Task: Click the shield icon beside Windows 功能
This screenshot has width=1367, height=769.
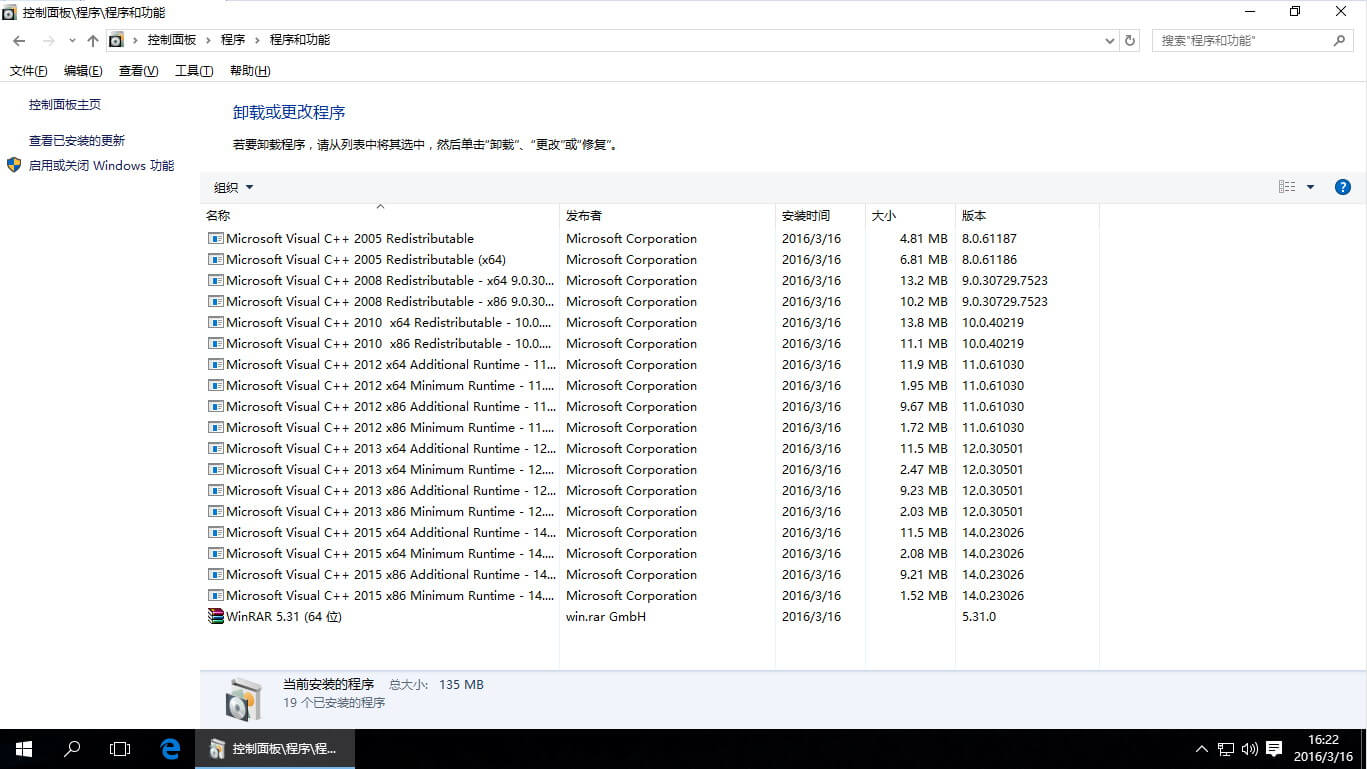Action: pos(14,165)
